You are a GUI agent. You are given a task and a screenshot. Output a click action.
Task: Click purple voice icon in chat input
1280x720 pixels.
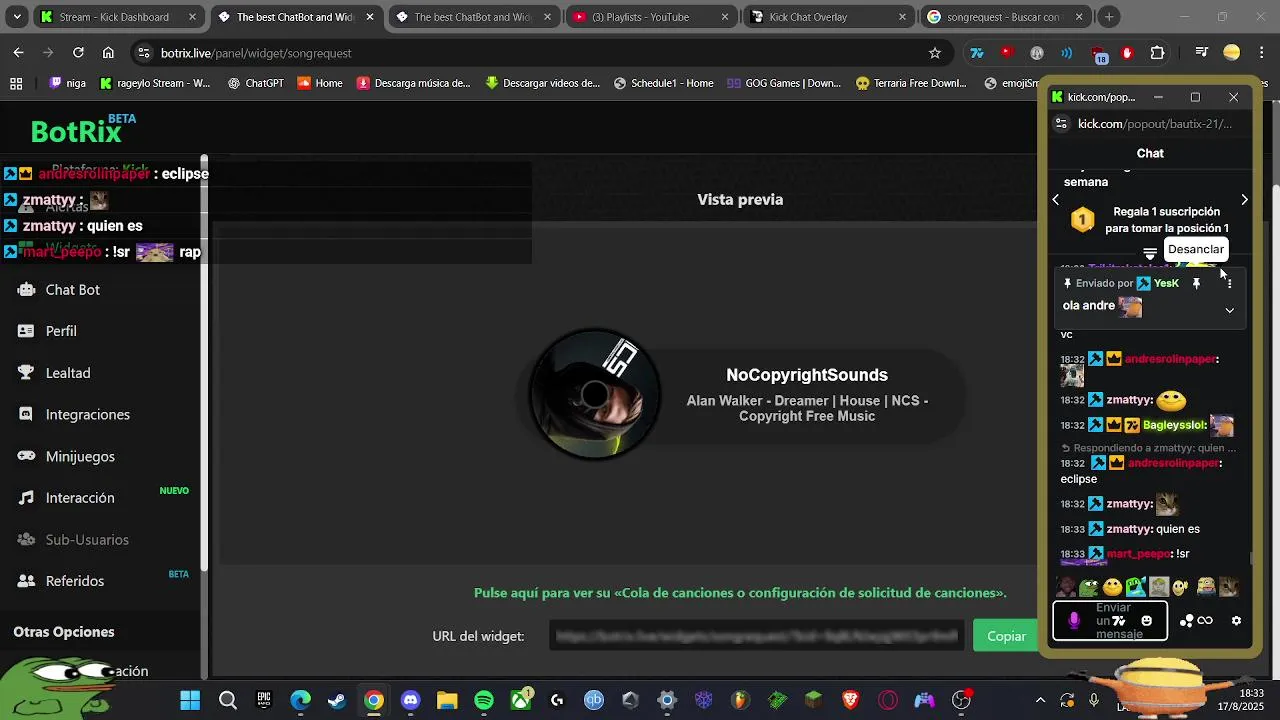(x=1074, y=621)
